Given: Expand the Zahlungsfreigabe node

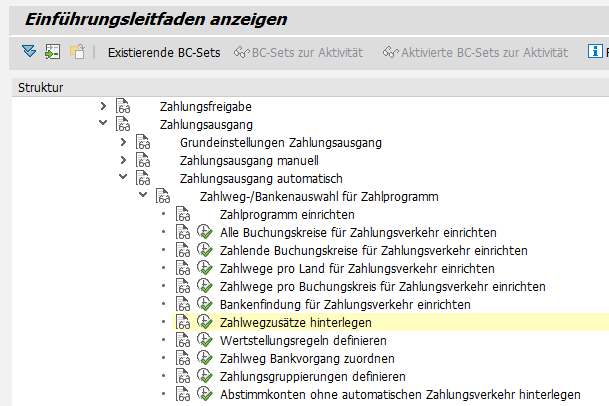Looking at the screenshot, I should [x=102, y=106].
